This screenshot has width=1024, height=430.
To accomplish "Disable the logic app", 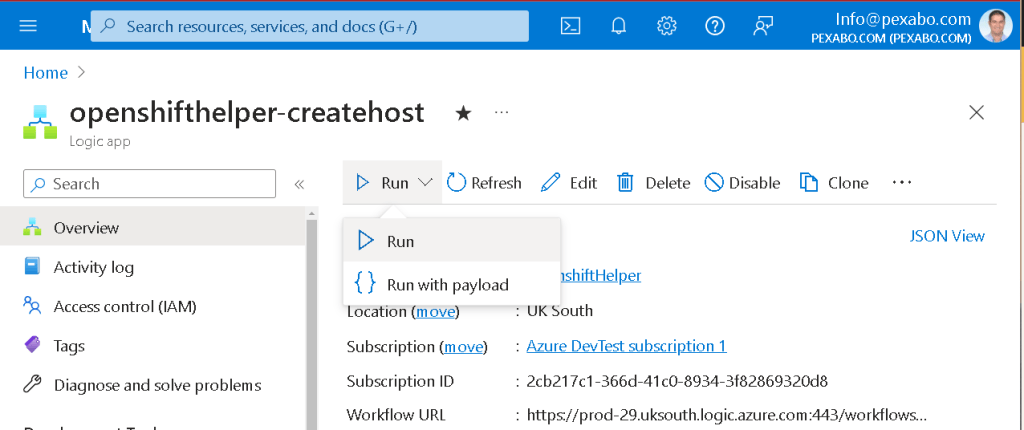I will [x=743, y=183].
